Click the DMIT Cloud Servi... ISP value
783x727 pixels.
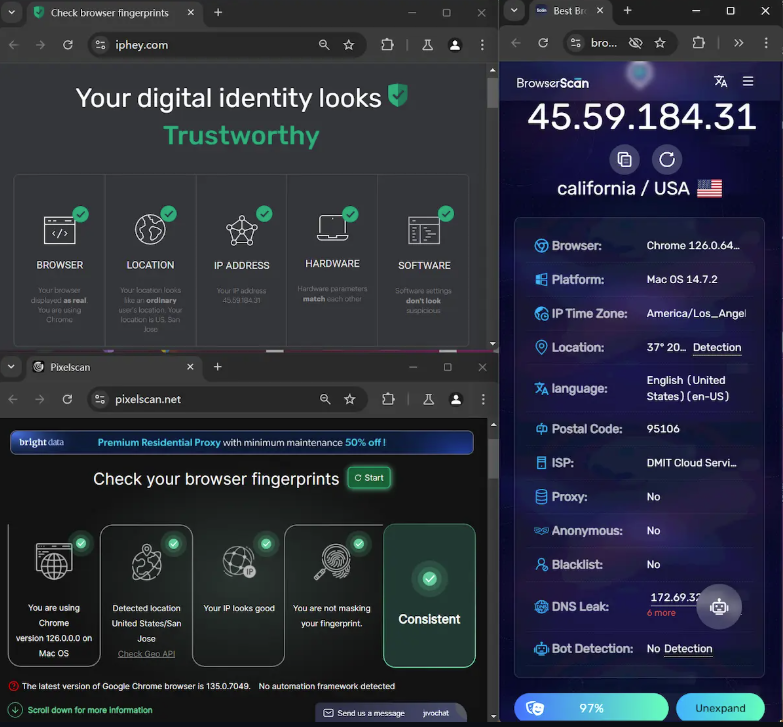(692, 463)
